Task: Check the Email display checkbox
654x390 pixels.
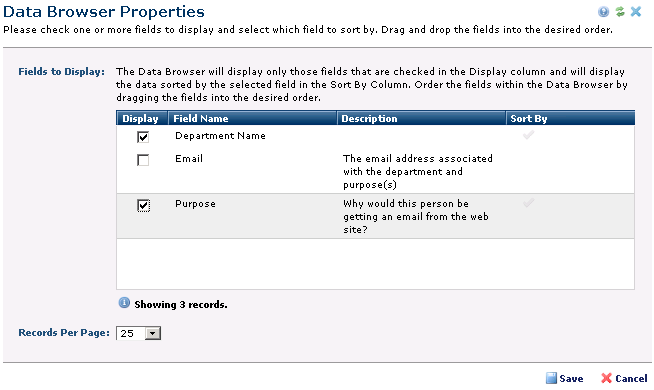Action: tap(143, 160)
